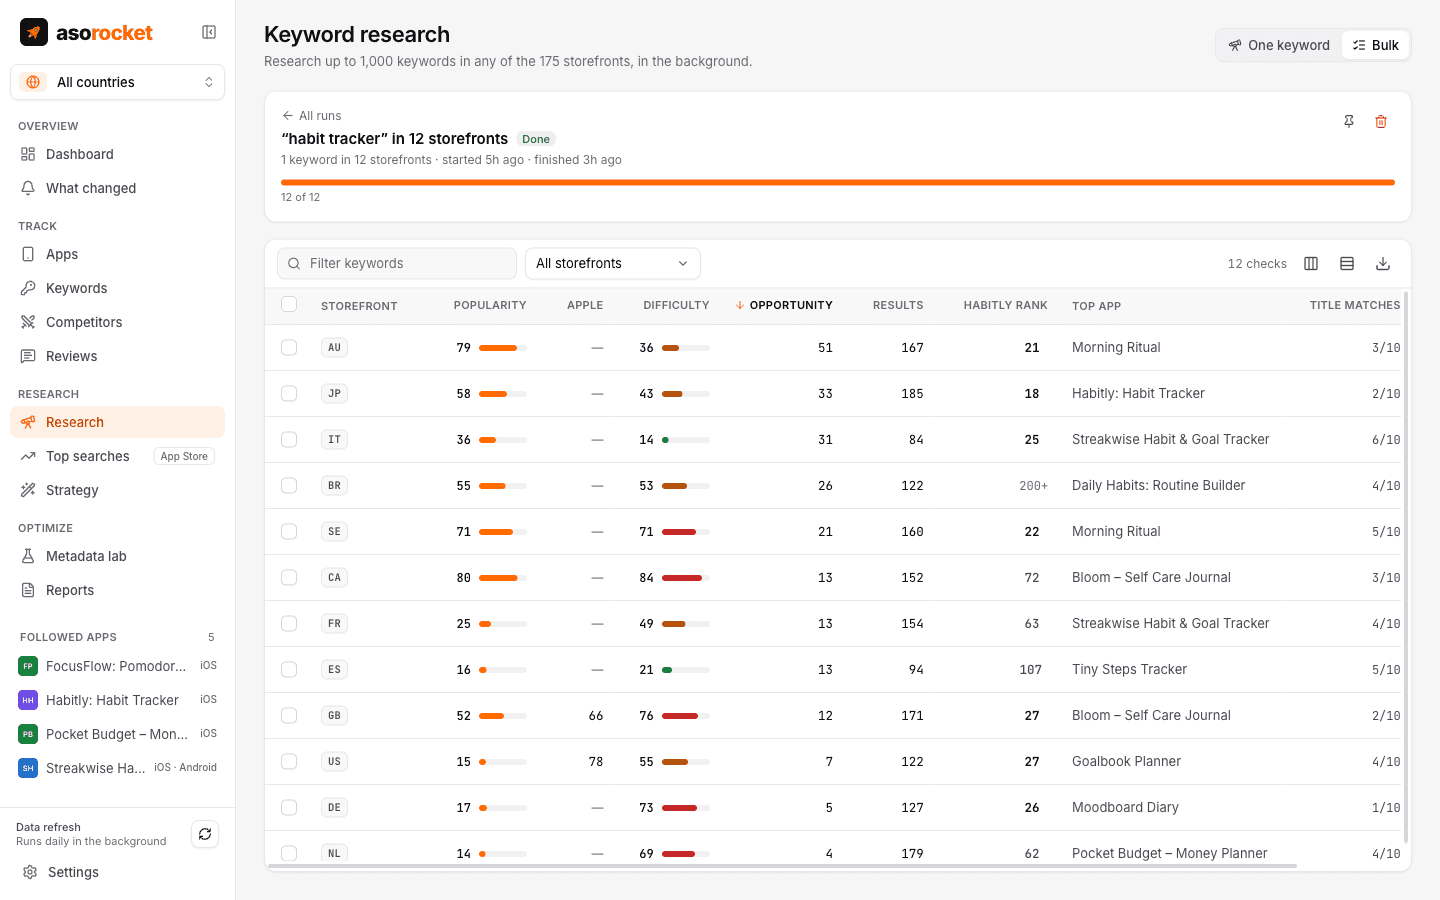Open the Reports page
1440x900 pixels.
coord(118,590)
